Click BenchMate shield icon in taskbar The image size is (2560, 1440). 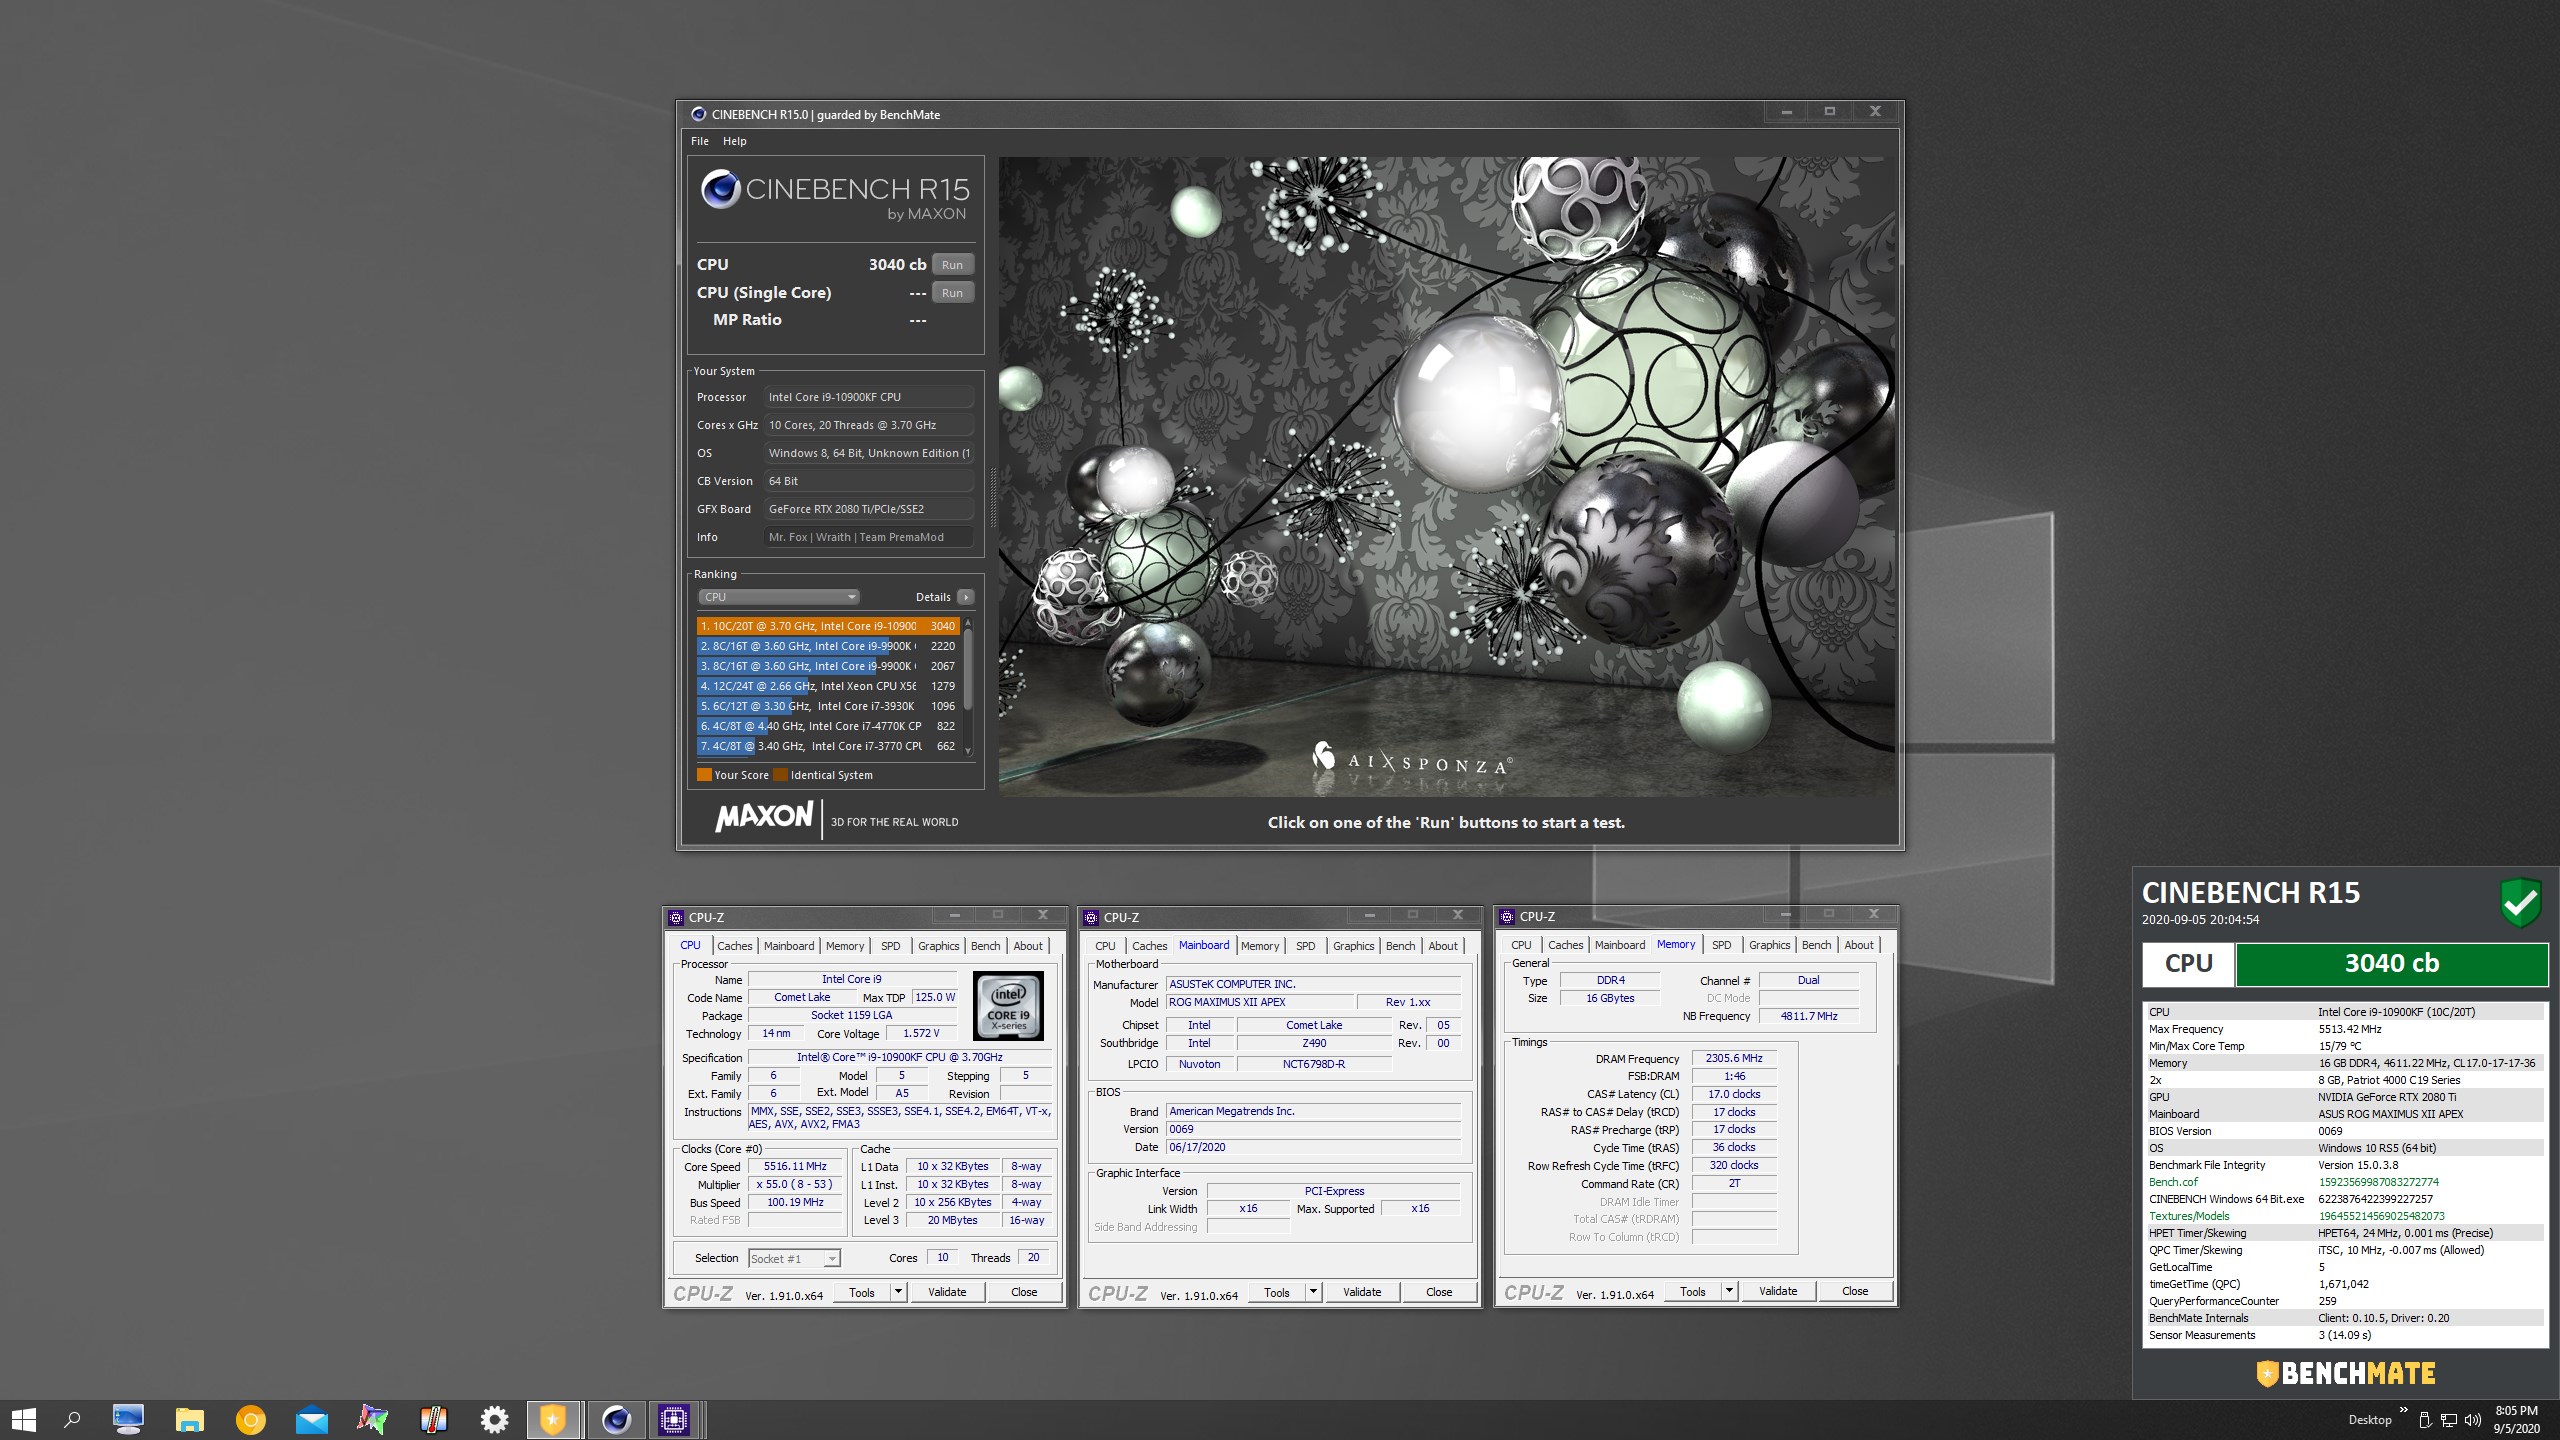click(x=552, y=1419)
